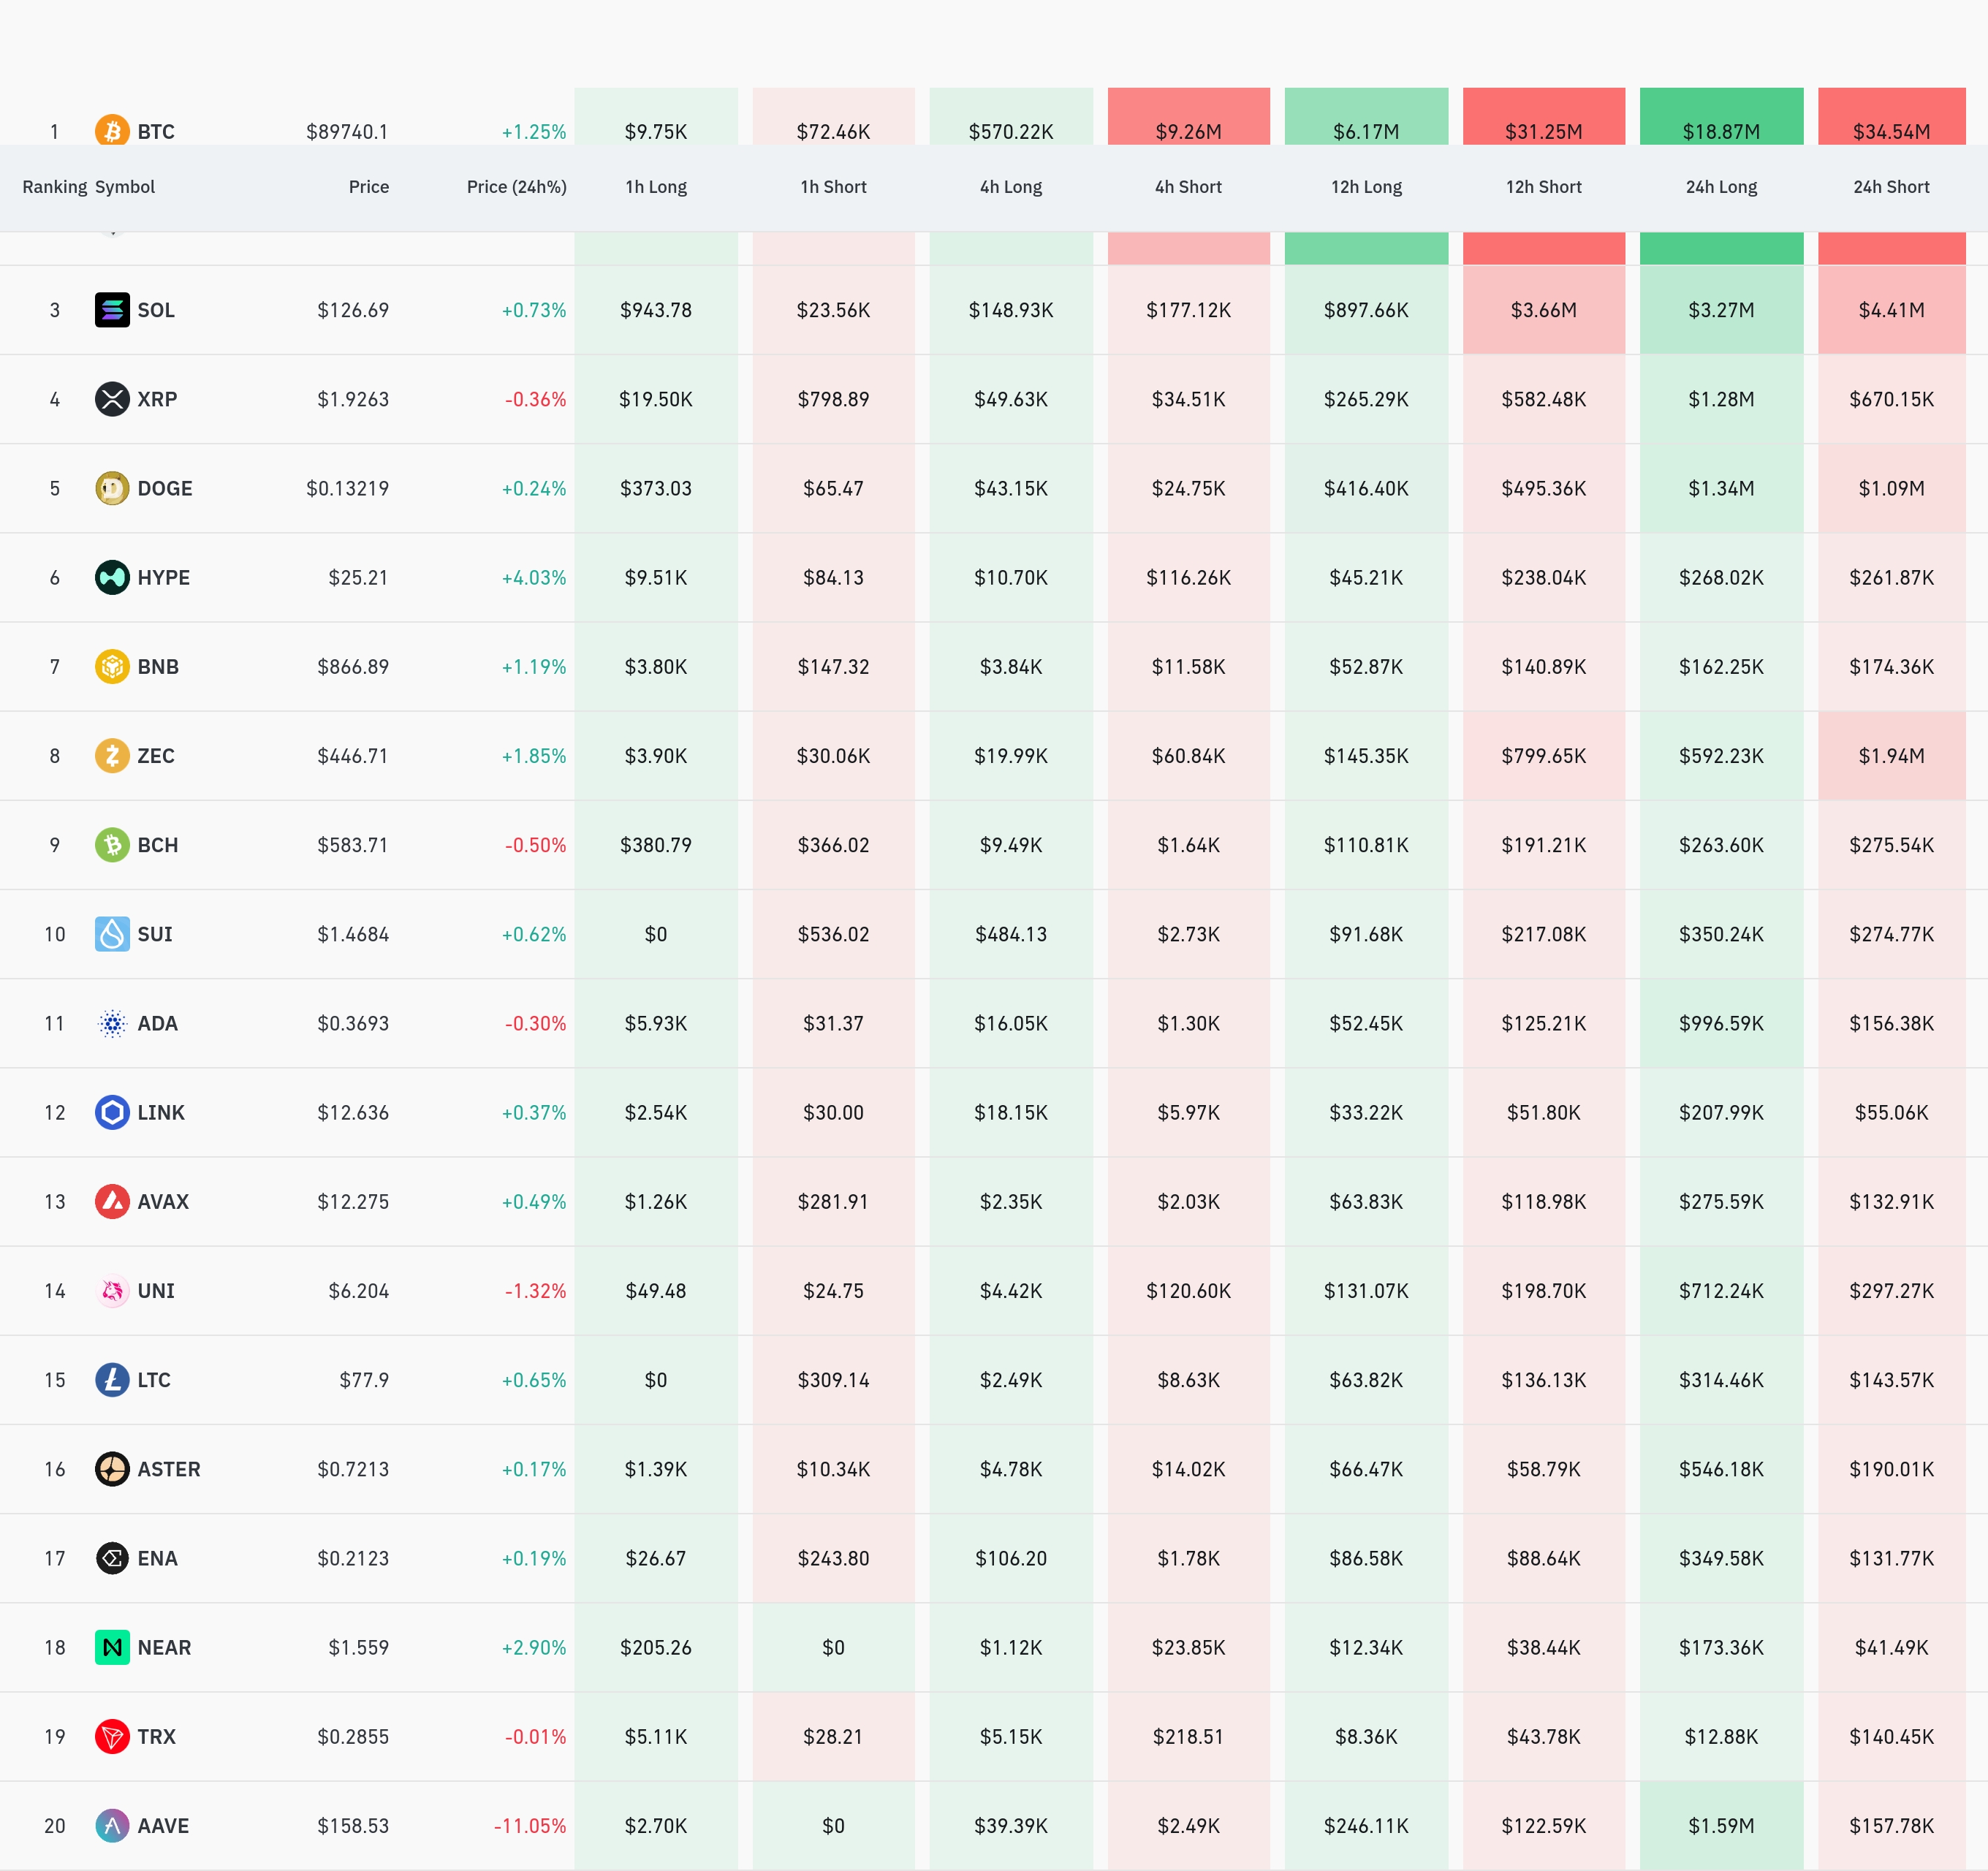
Task: Click the Ranking column header
Action: click(x=54, y=187)
